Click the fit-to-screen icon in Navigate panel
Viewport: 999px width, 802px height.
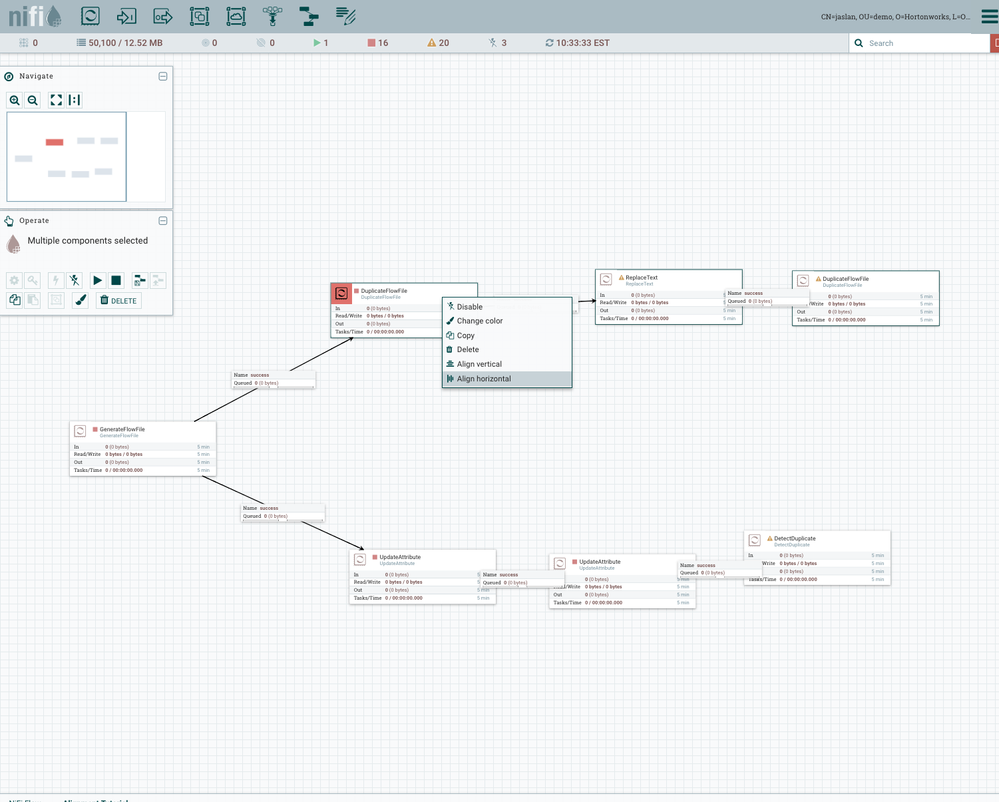click(x=56, y=100)
